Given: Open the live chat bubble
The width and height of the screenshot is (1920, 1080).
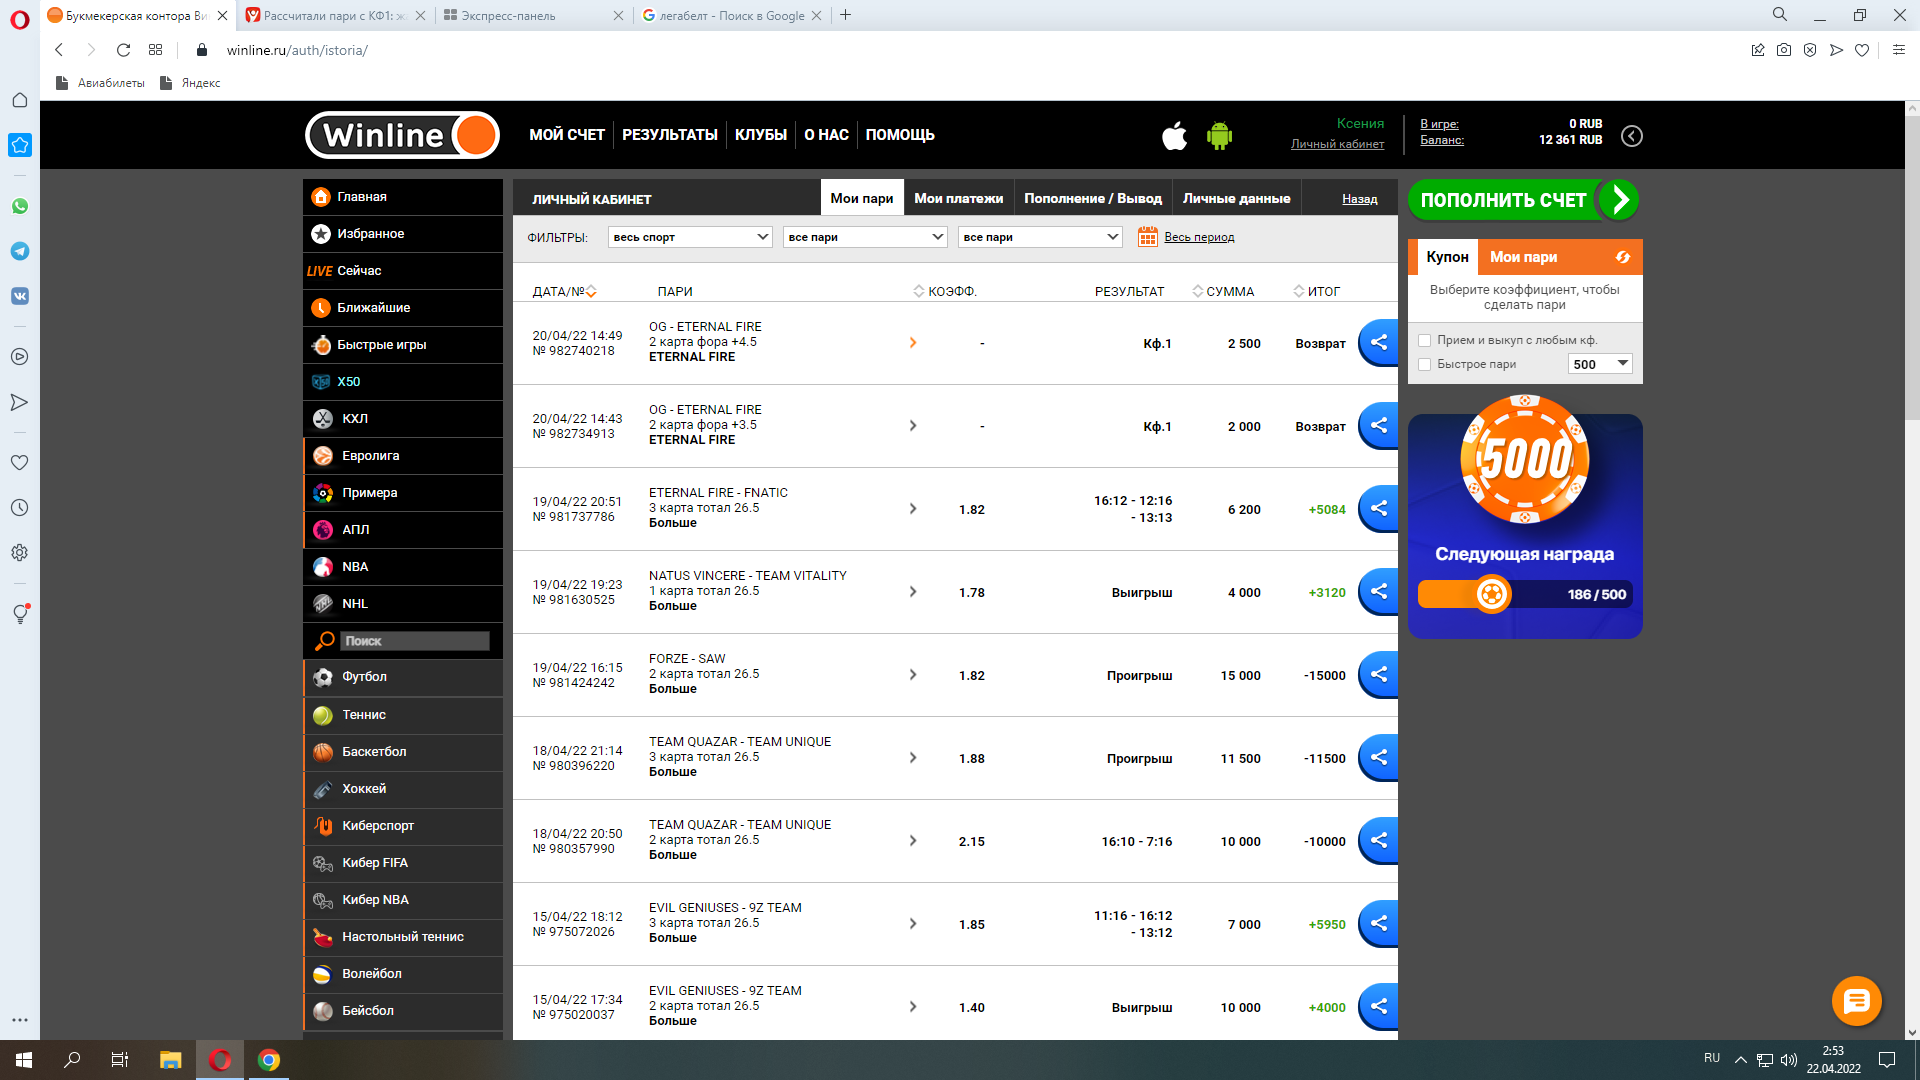Looking at the screenshot, I should tap(1856, 1001).
